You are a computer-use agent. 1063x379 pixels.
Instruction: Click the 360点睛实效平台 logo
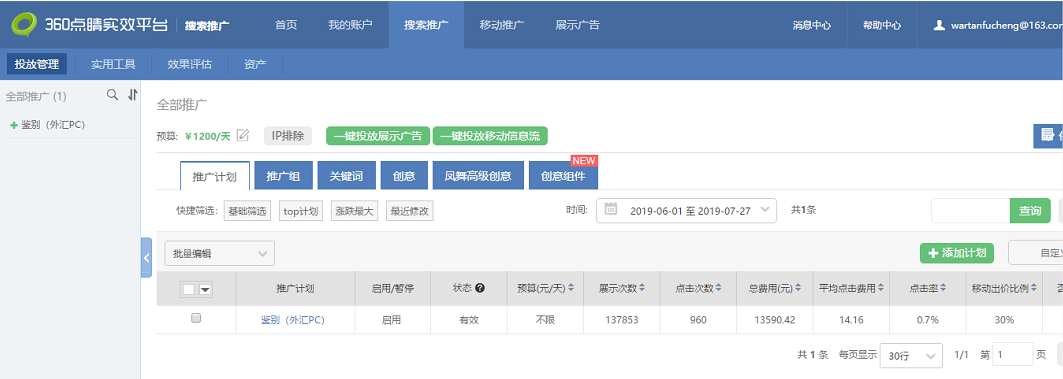tap(89, 25)
